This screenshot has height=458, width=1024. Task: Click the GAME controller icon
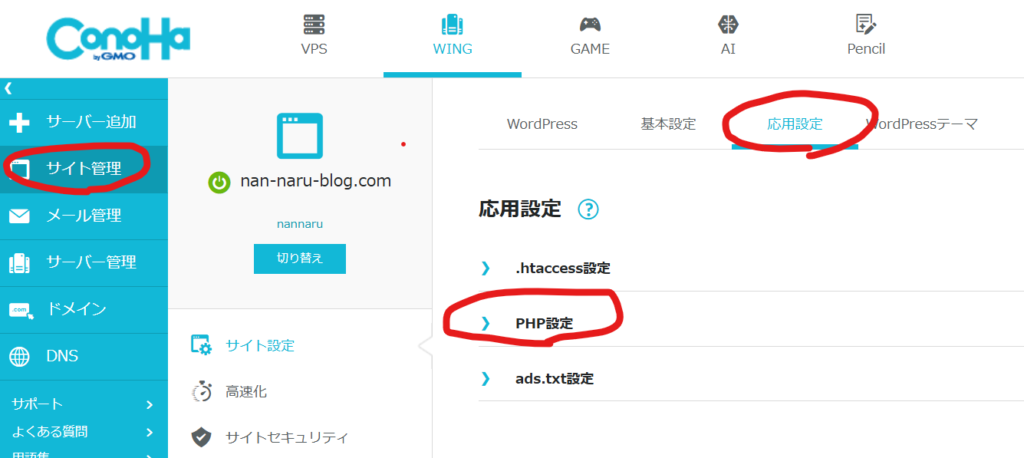click(590, 25)
